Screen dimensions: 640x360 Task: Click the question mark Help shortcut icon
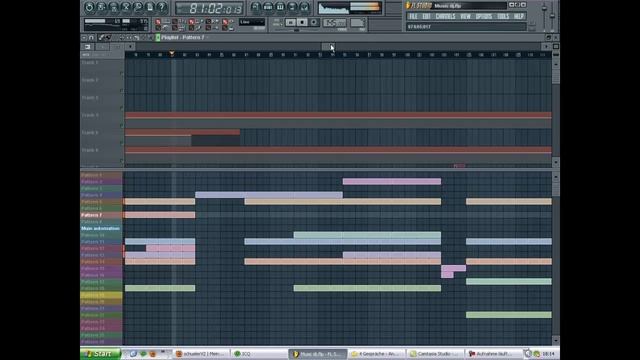[162, 7]
